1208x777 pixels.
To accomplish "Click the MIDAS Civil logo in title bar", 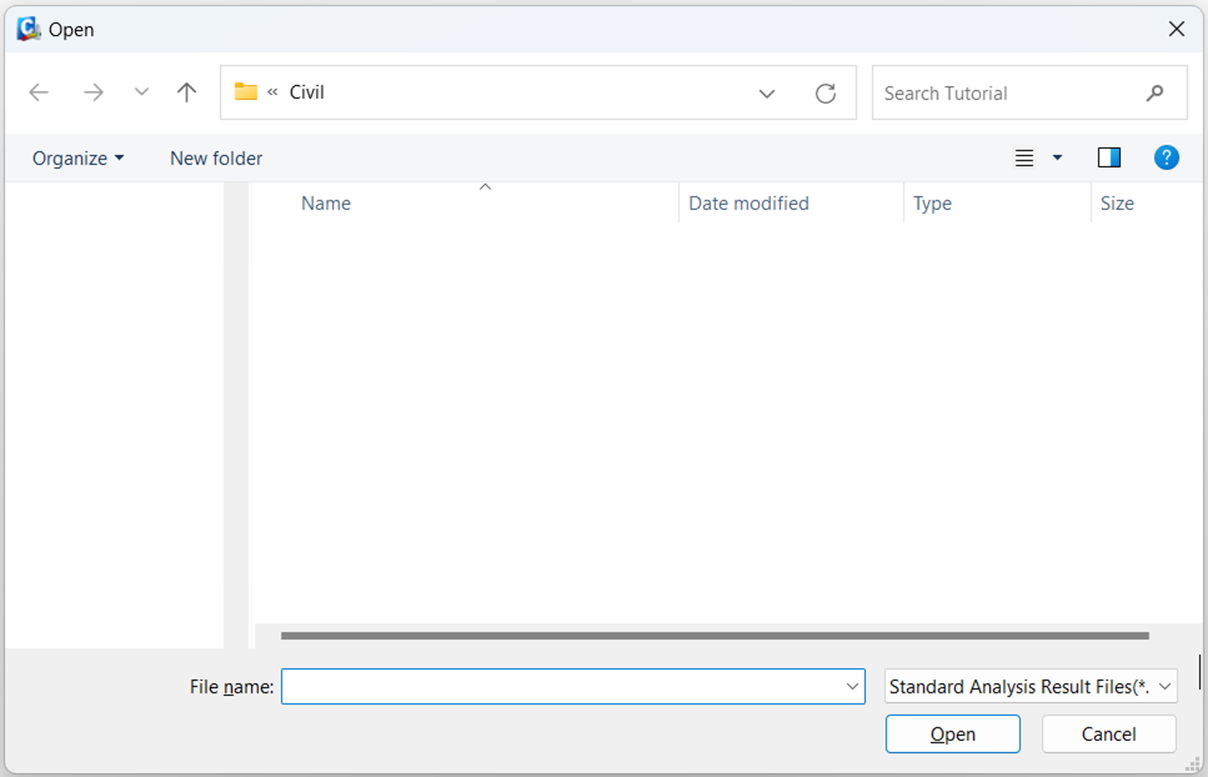I will 27,29.
